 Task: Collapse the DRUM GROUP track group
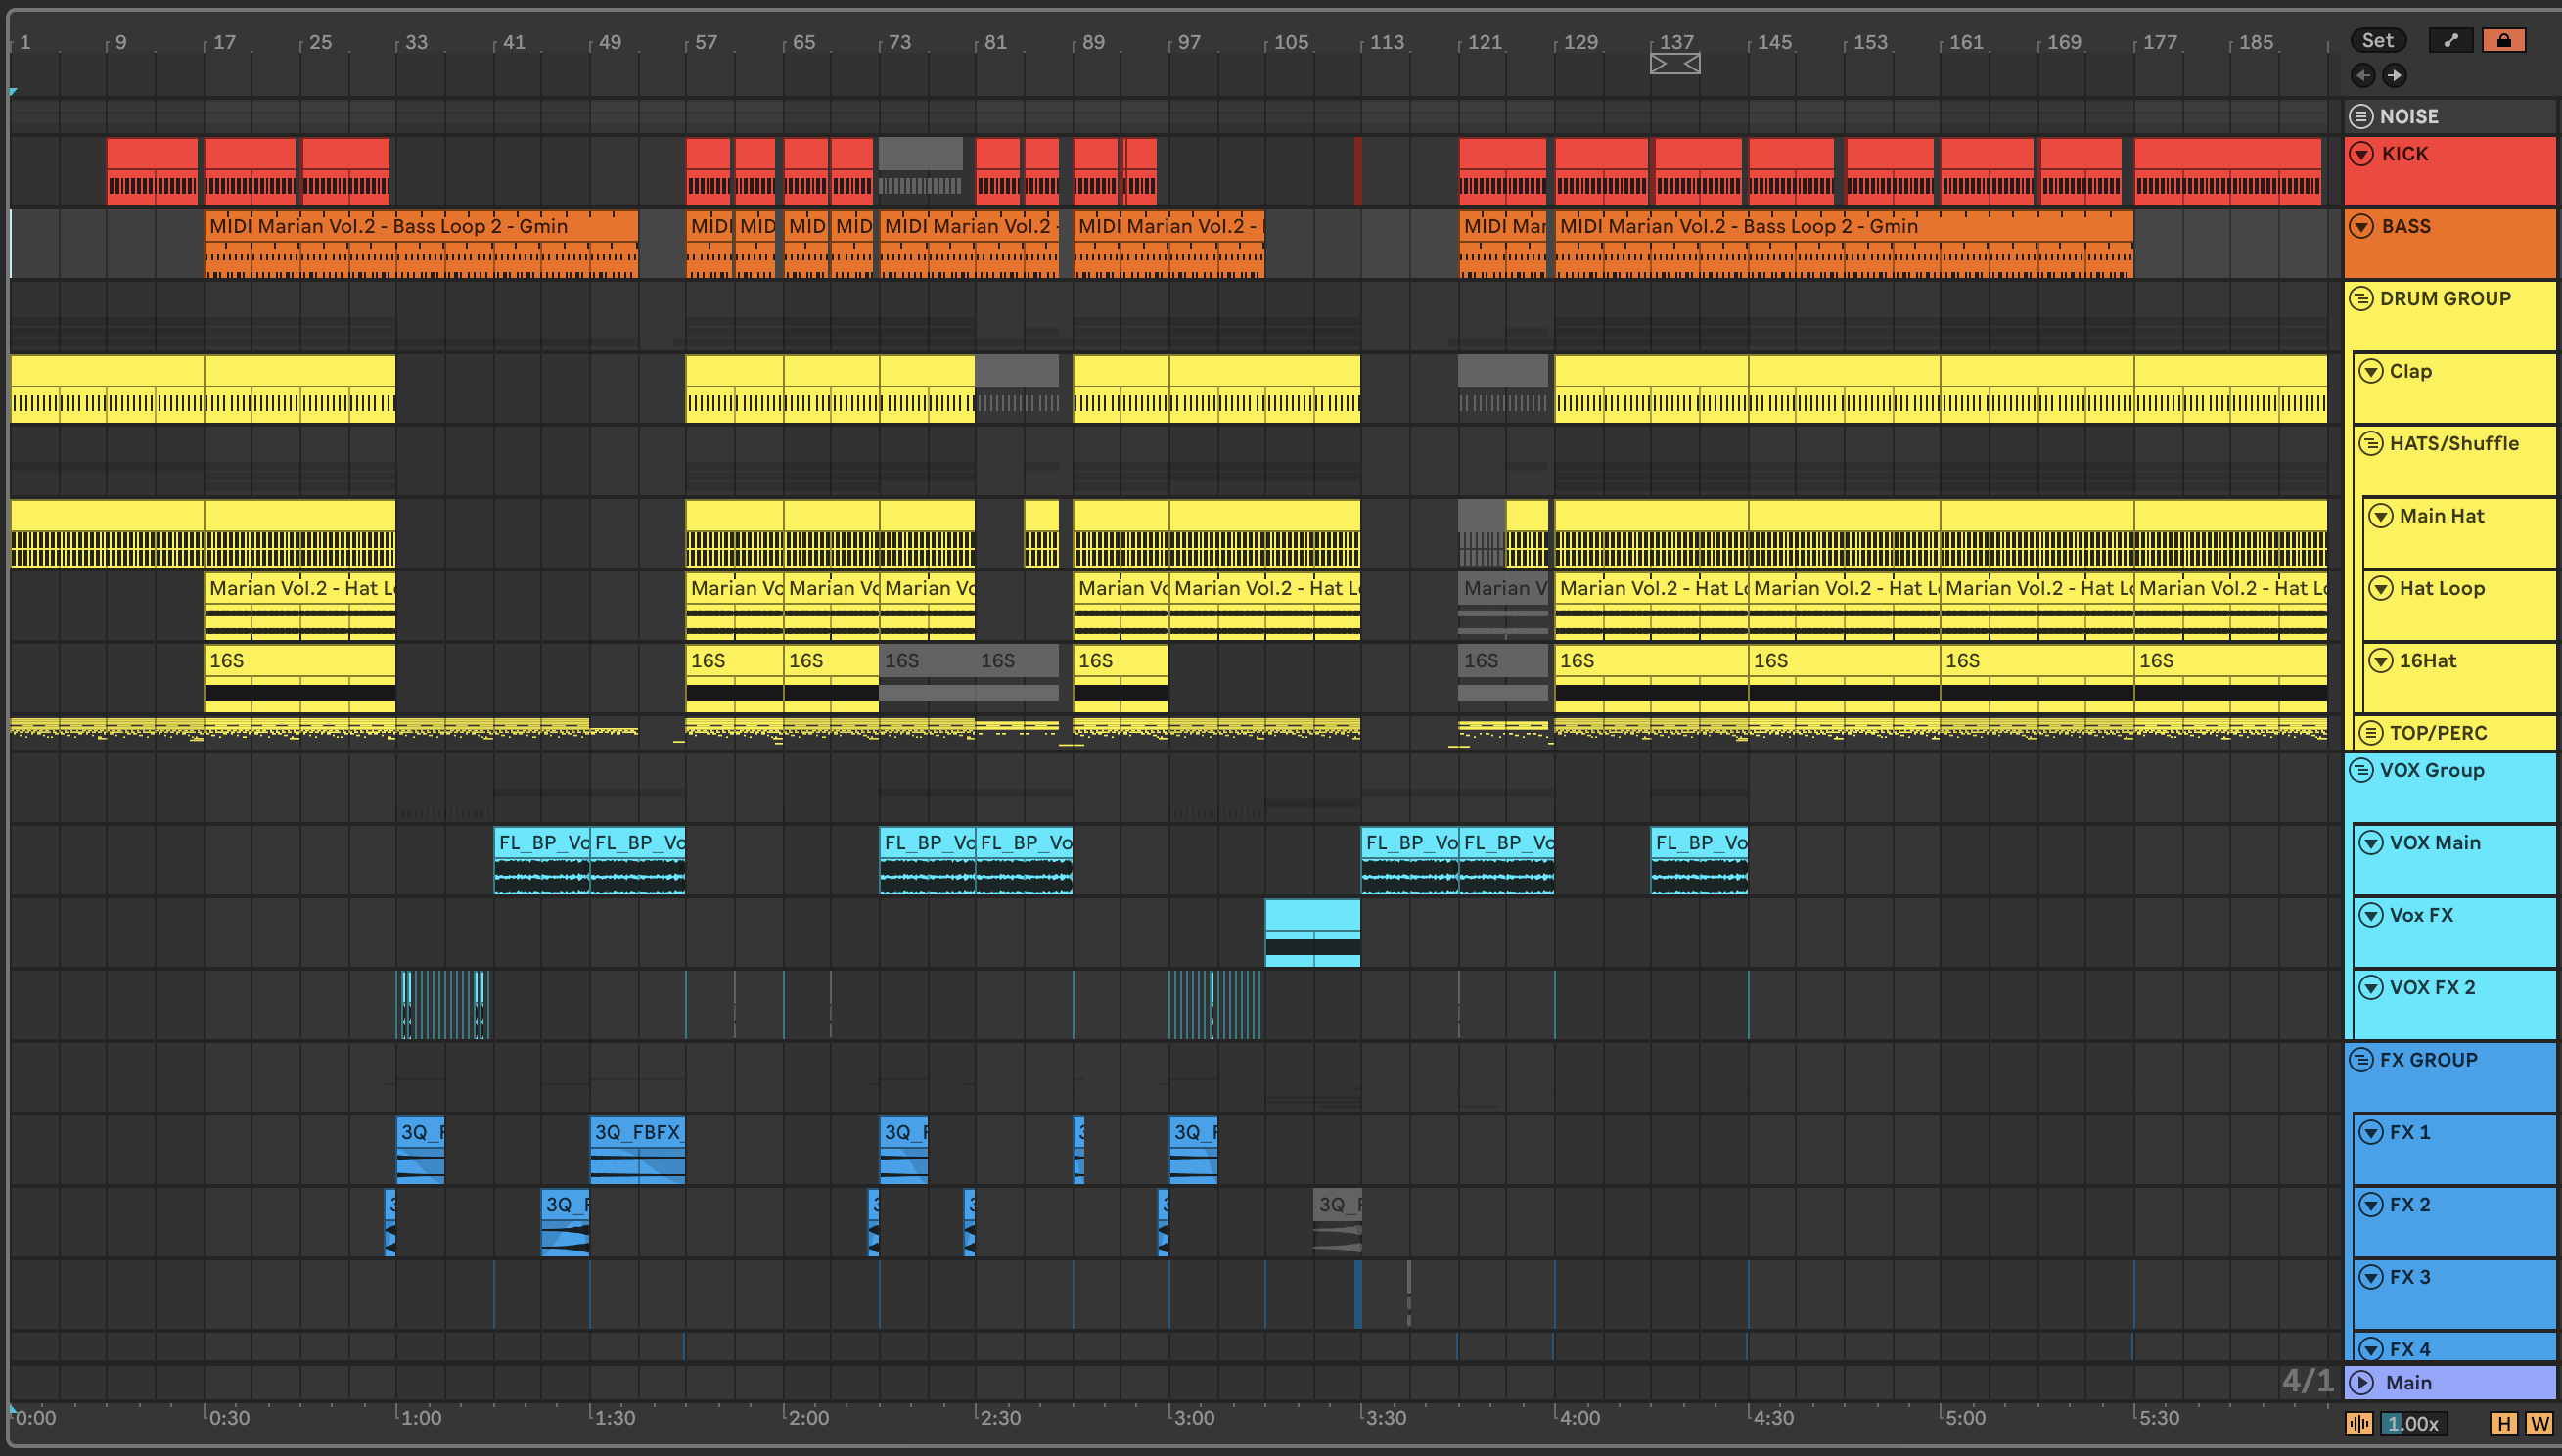coord(2361,298)
